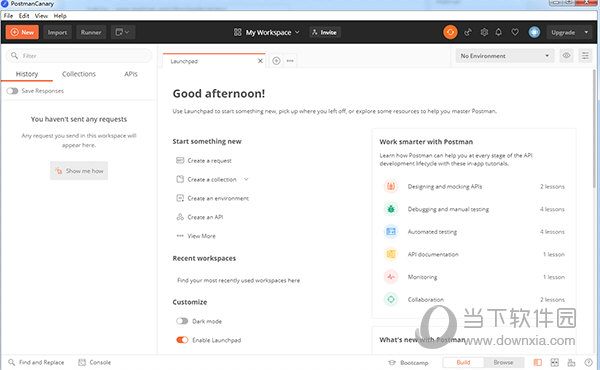
Task: Switch to the Collections tab
Action: tap(79, 74)
